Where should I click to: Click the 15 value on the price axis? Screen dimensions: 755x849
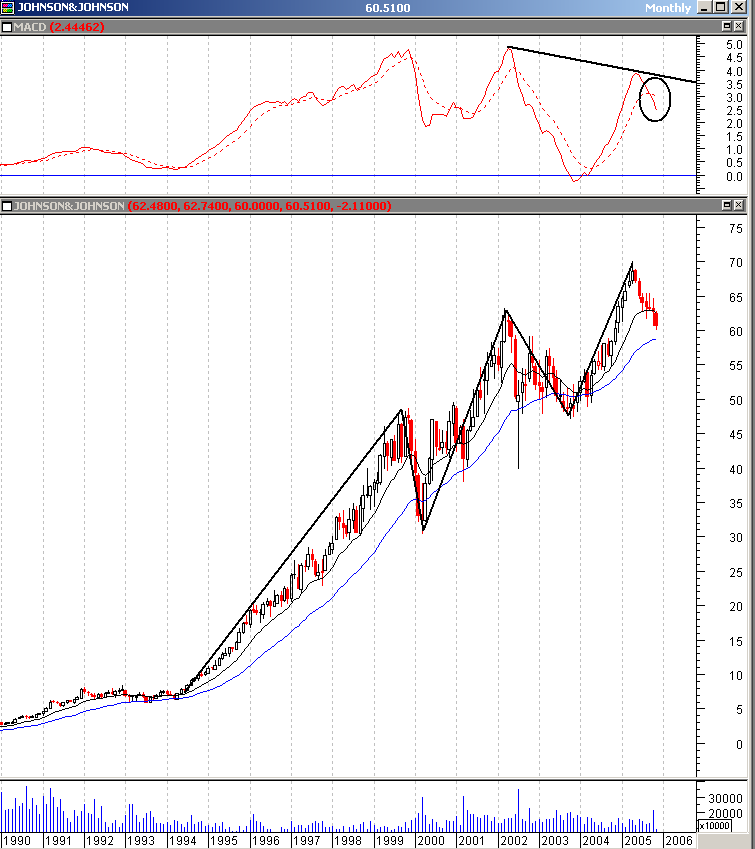point(736,642)
